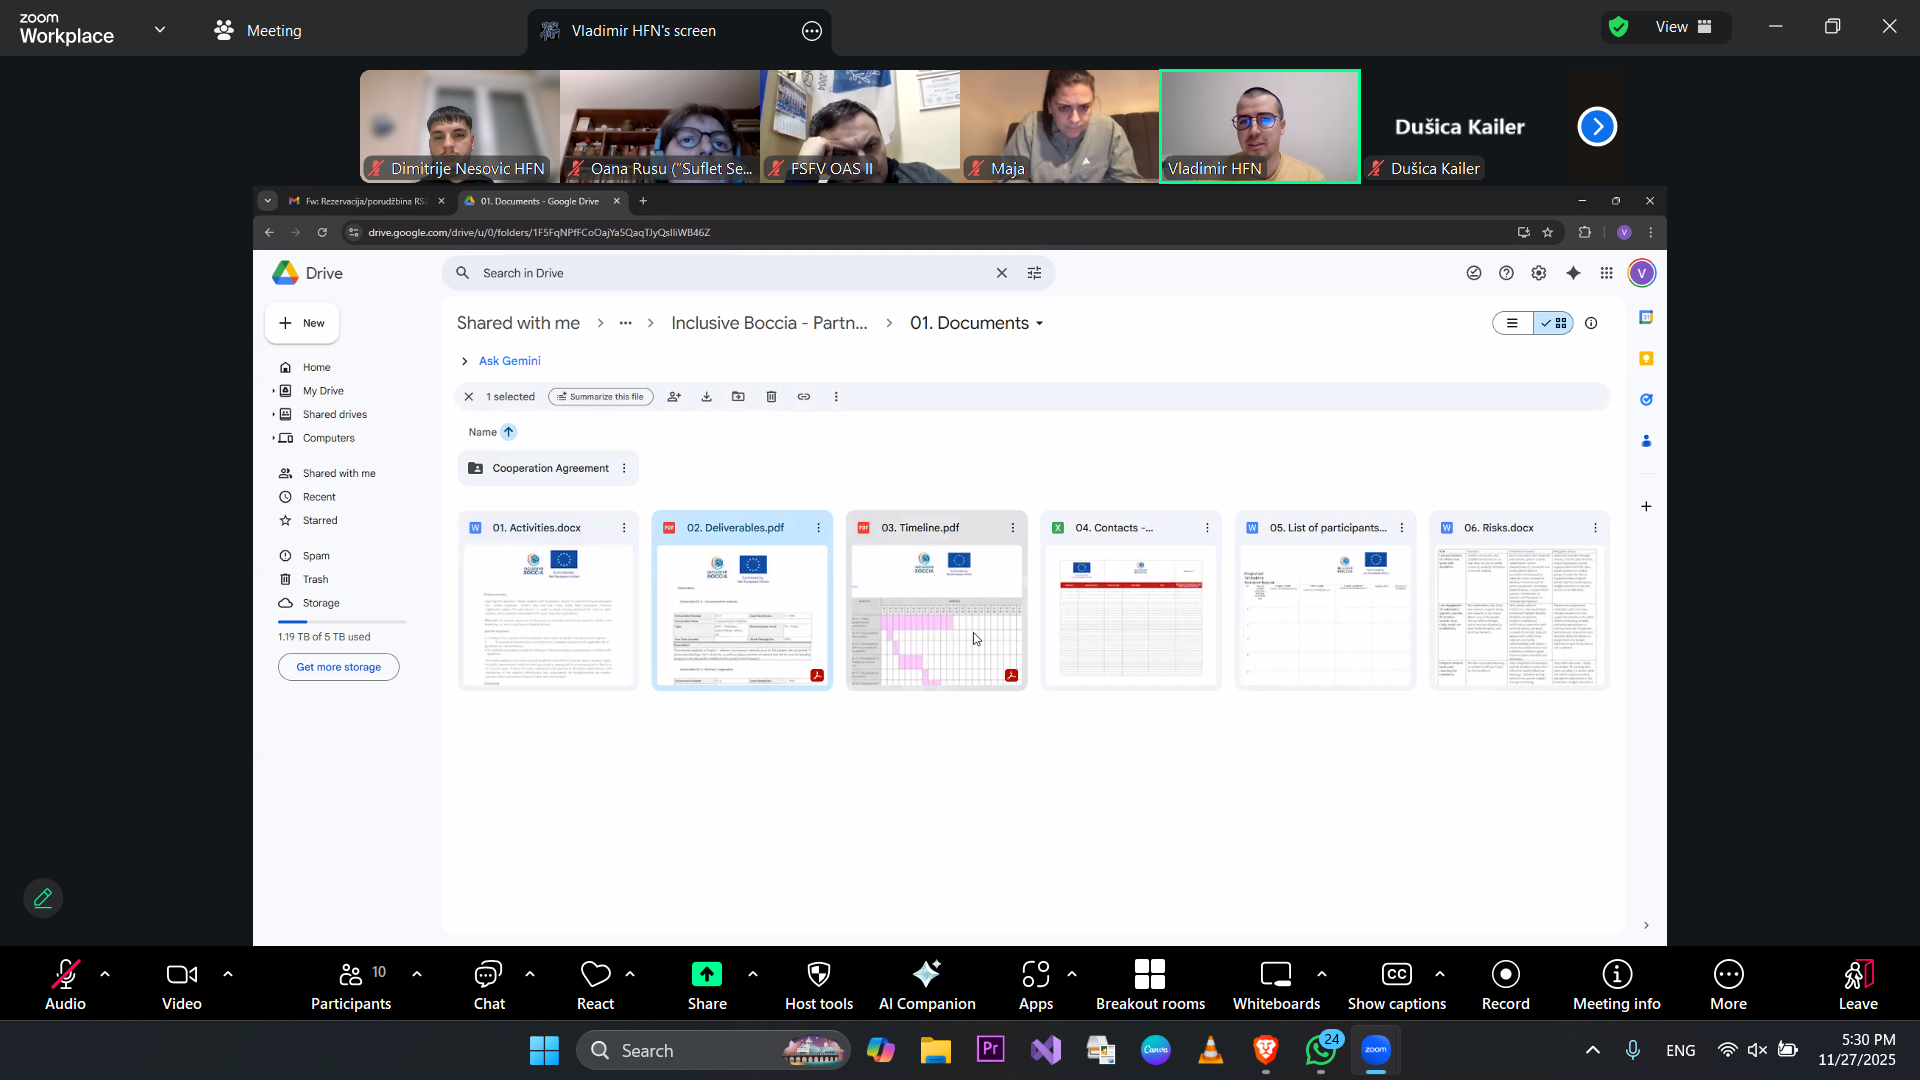Image resolution: width=1920 pixels, height=1080 pixels.
Task: Enable Show captions
Action: click(1396, 975)
